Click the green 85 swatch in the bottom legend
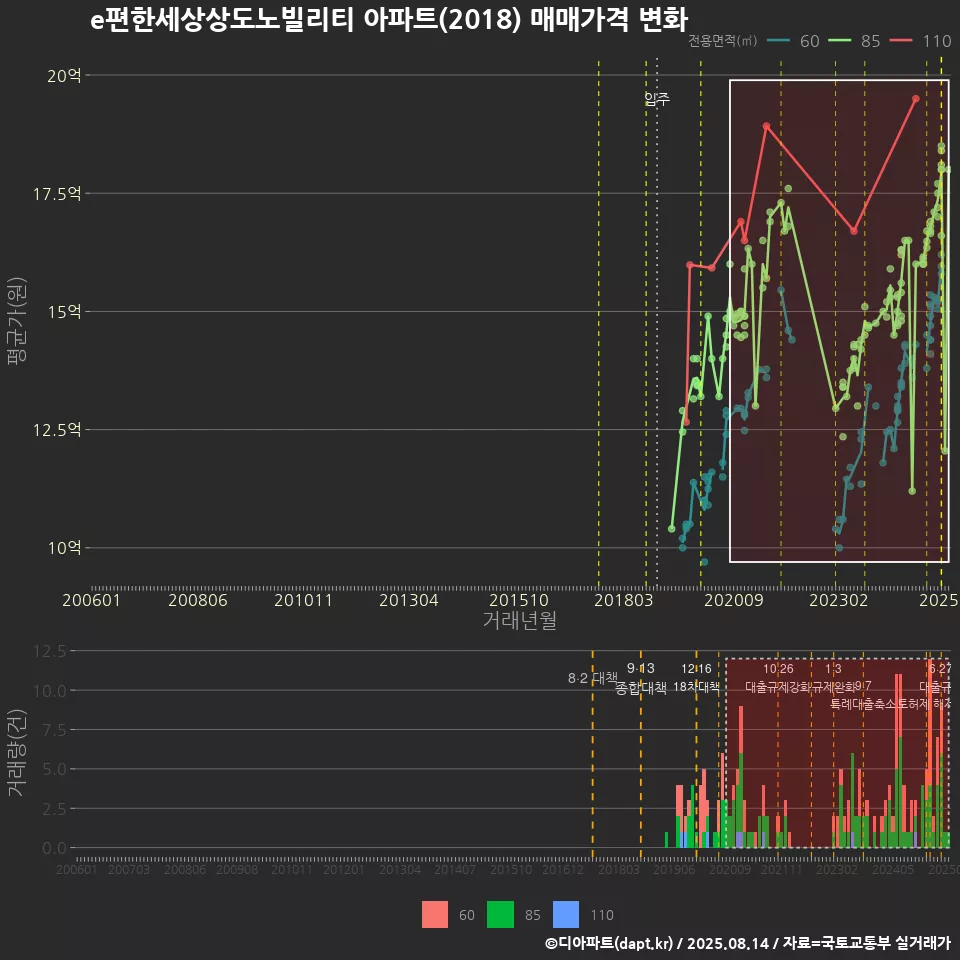The image size is (960, 960). [x=500, y=915]
